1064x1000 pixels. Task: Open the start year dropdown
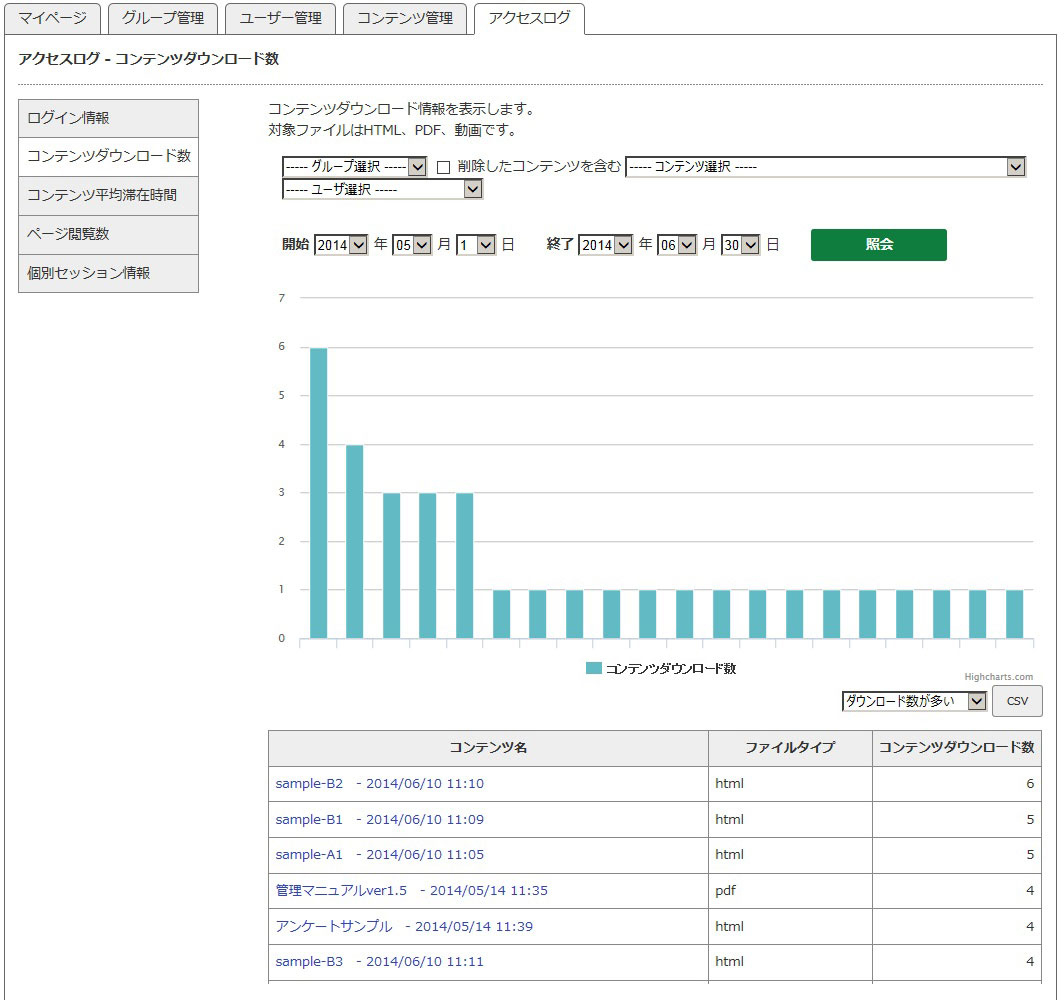[341, 245]
